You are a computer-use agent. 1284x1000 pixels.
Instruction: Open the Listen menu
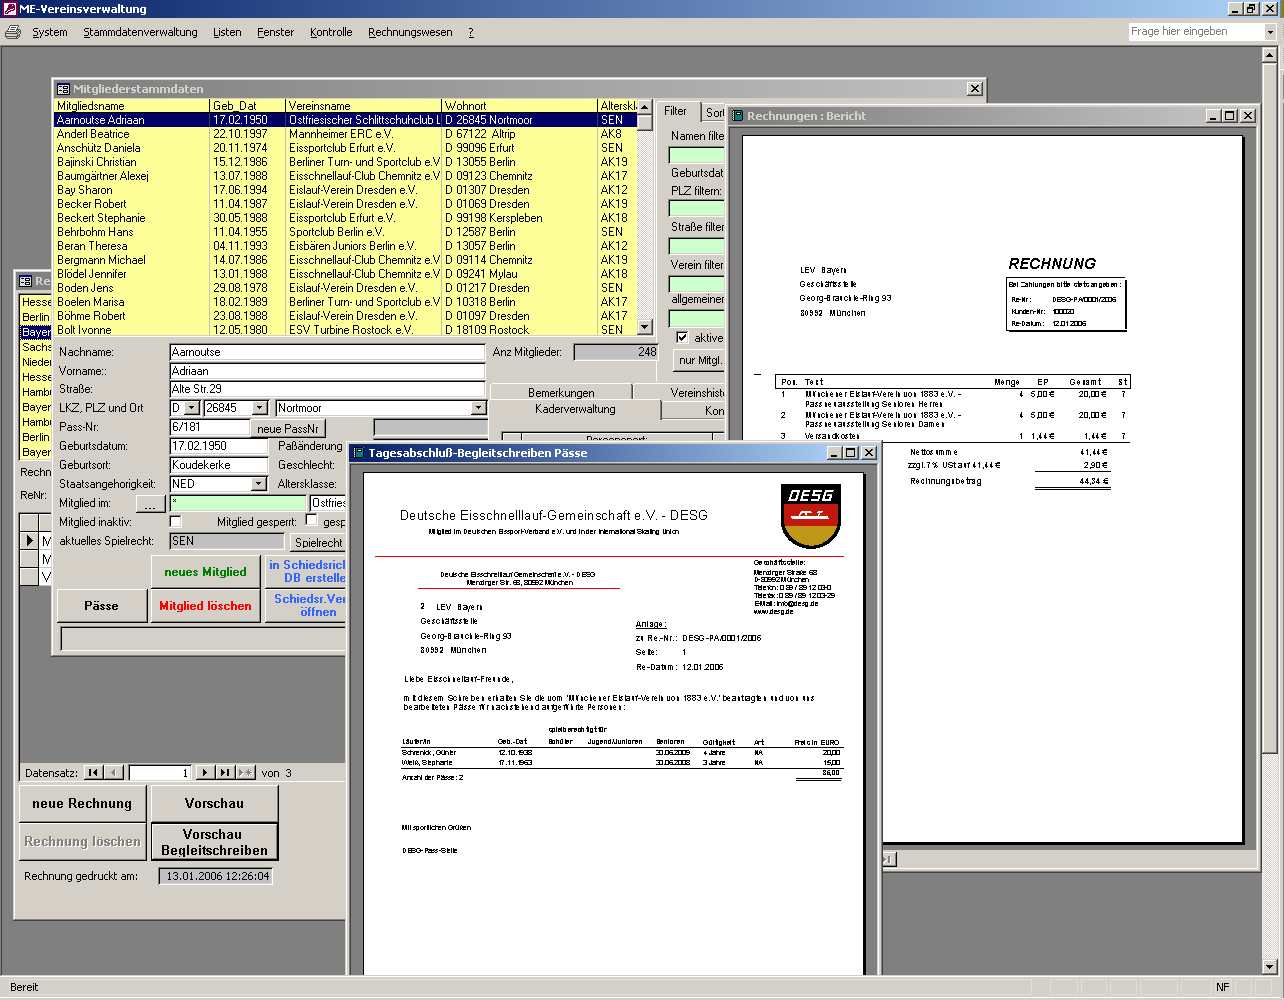point(227,32)
